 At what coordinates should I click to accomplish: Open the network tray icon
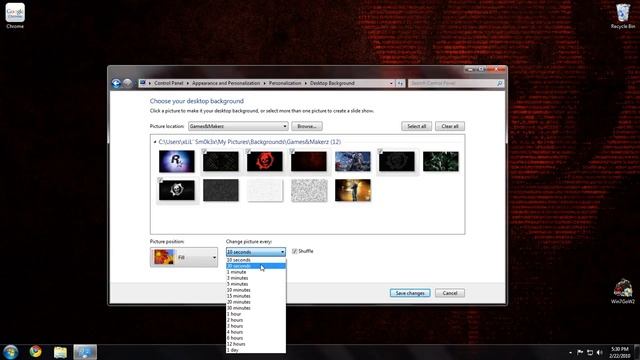click(590, 352)
